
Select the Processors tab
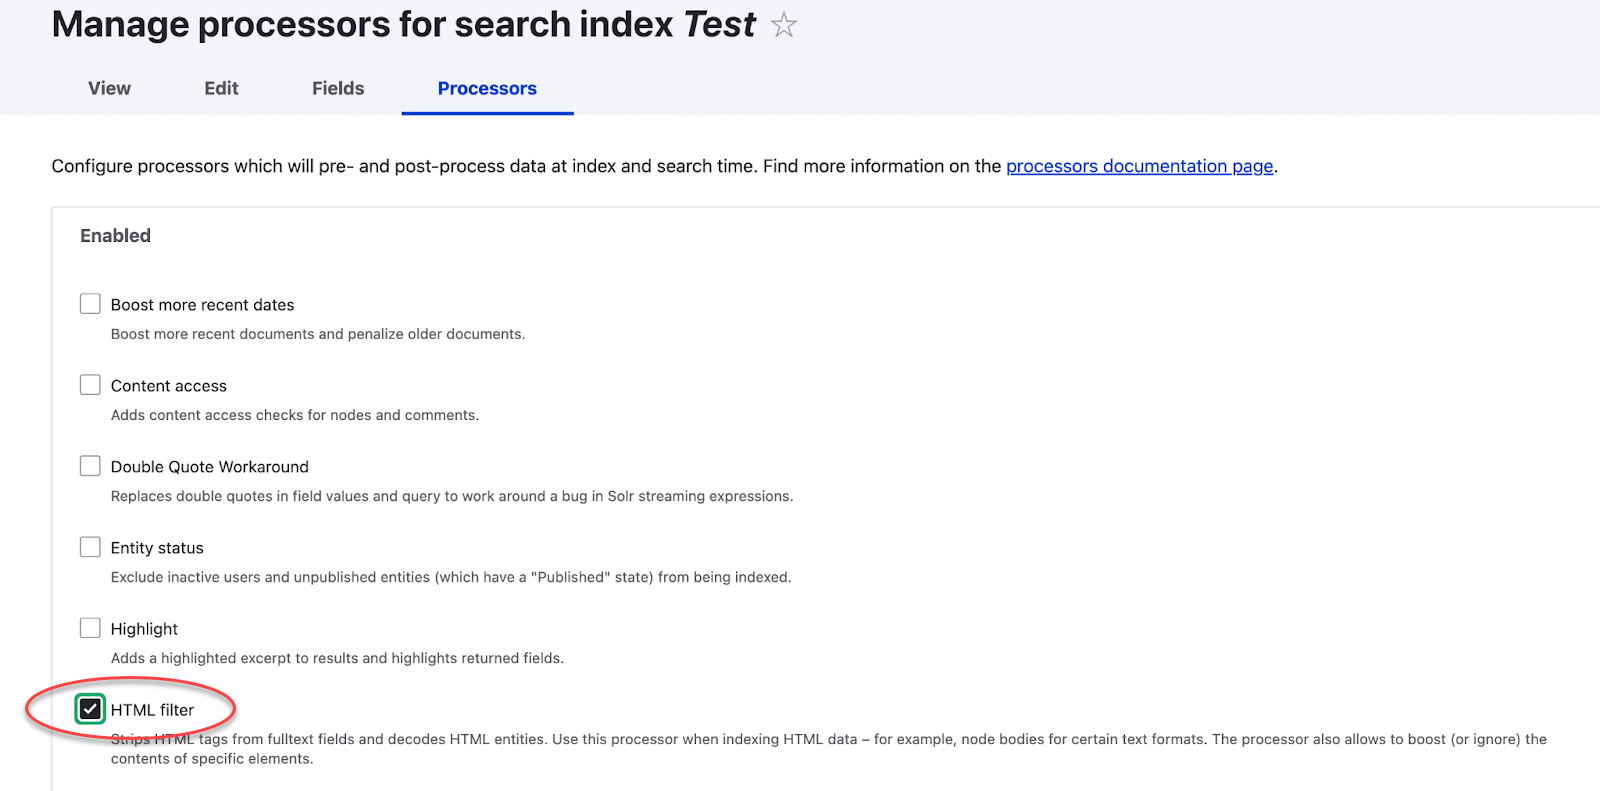[487, 88]
